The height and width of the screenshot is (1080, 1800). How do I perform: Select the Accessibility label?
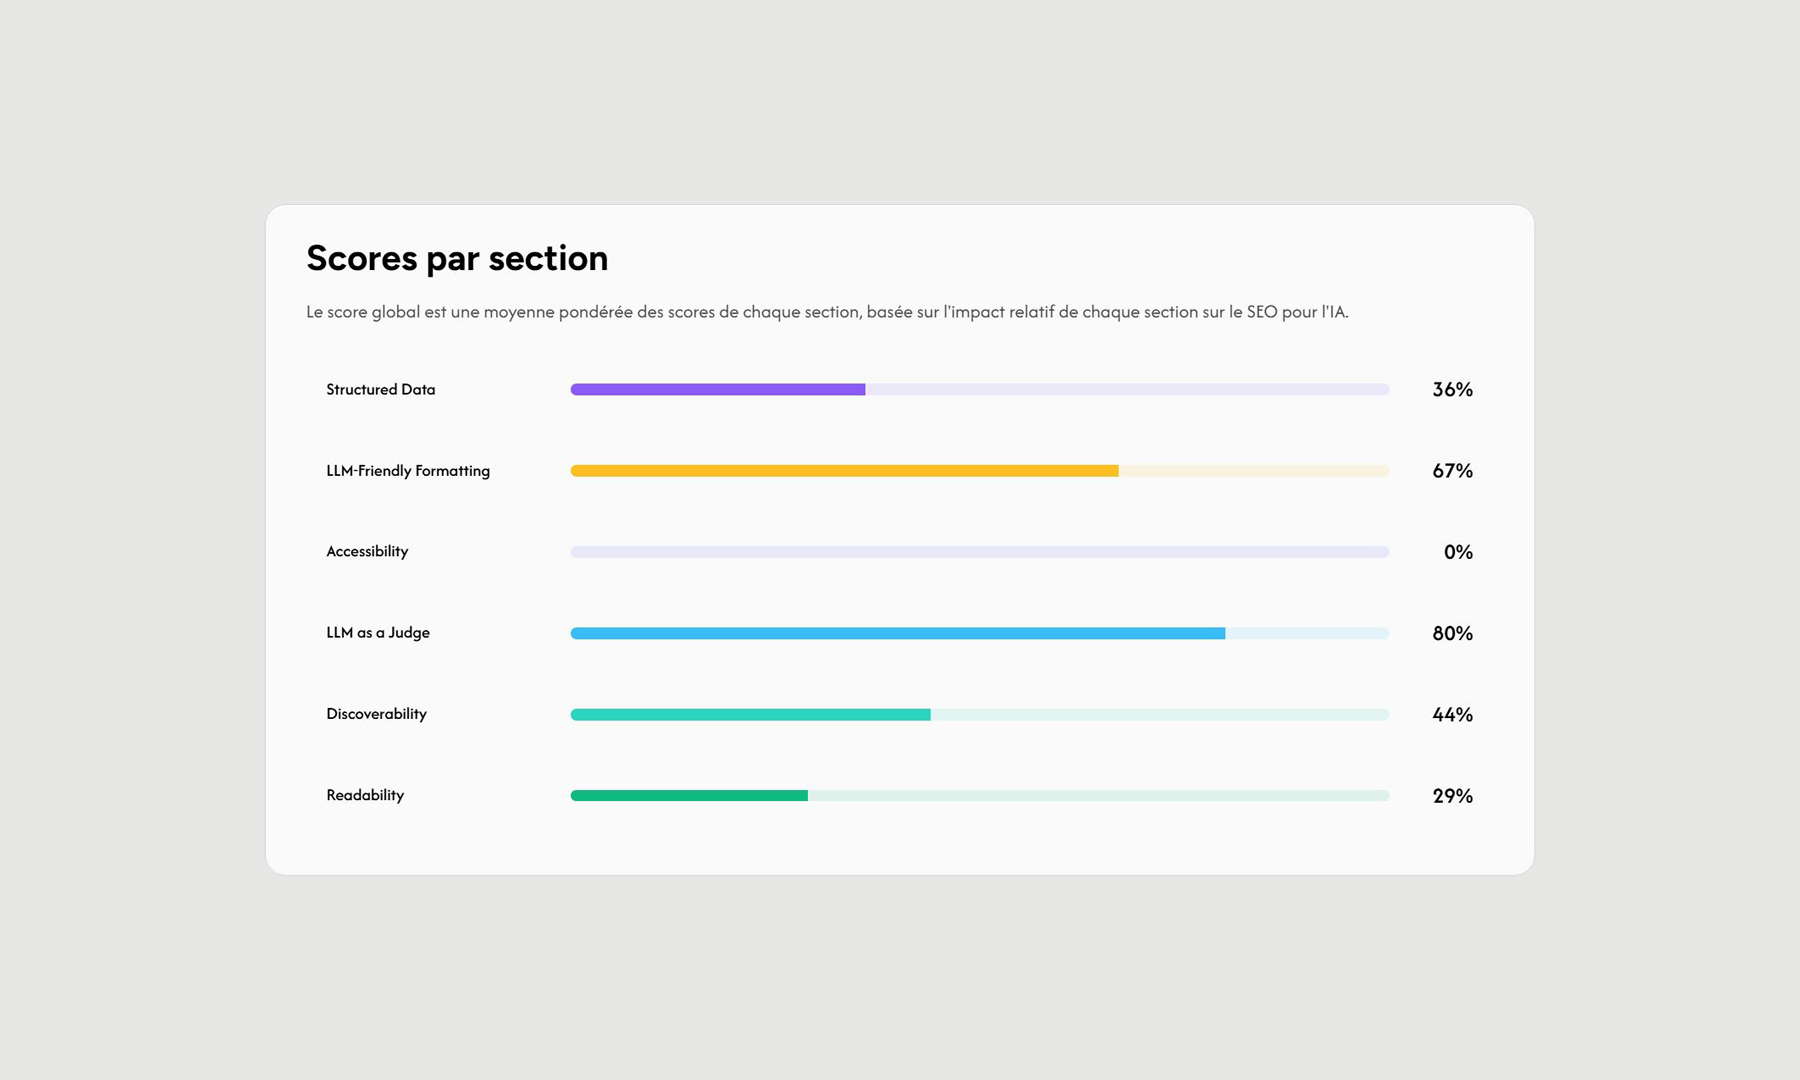(367, 552)
